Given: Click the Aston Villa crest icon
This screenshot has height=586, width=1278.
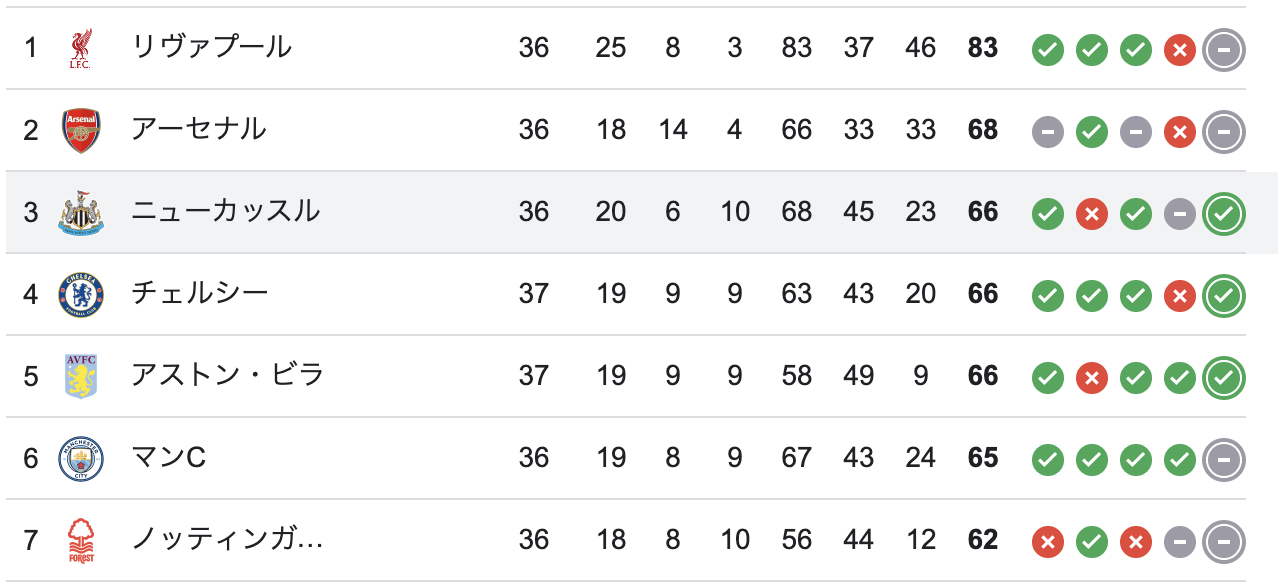Looking at the screenshot, I should pos(81,376).
